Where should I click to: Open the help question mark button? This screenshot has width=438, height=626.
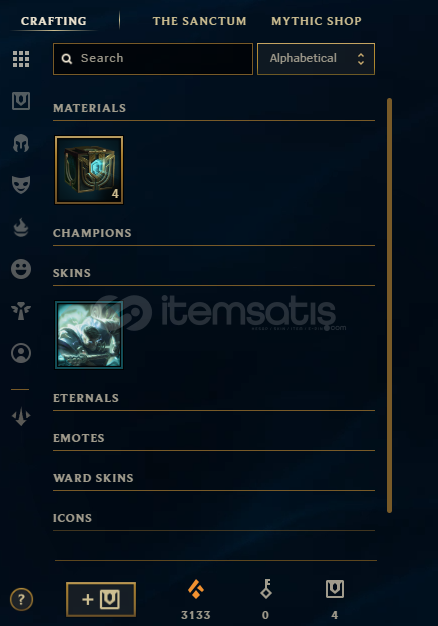click(21, 599)
